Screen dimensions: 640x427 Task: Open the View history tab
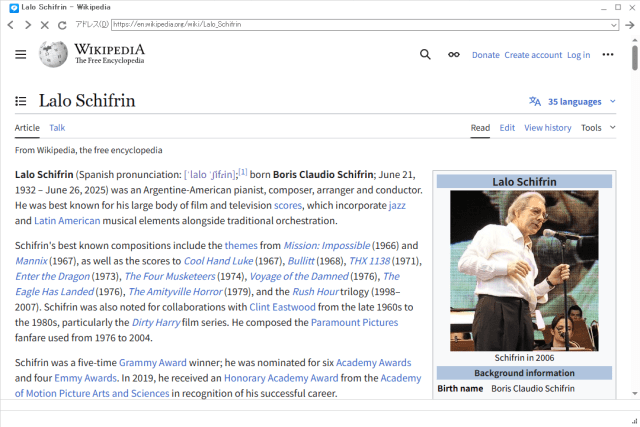click(548, 128)
